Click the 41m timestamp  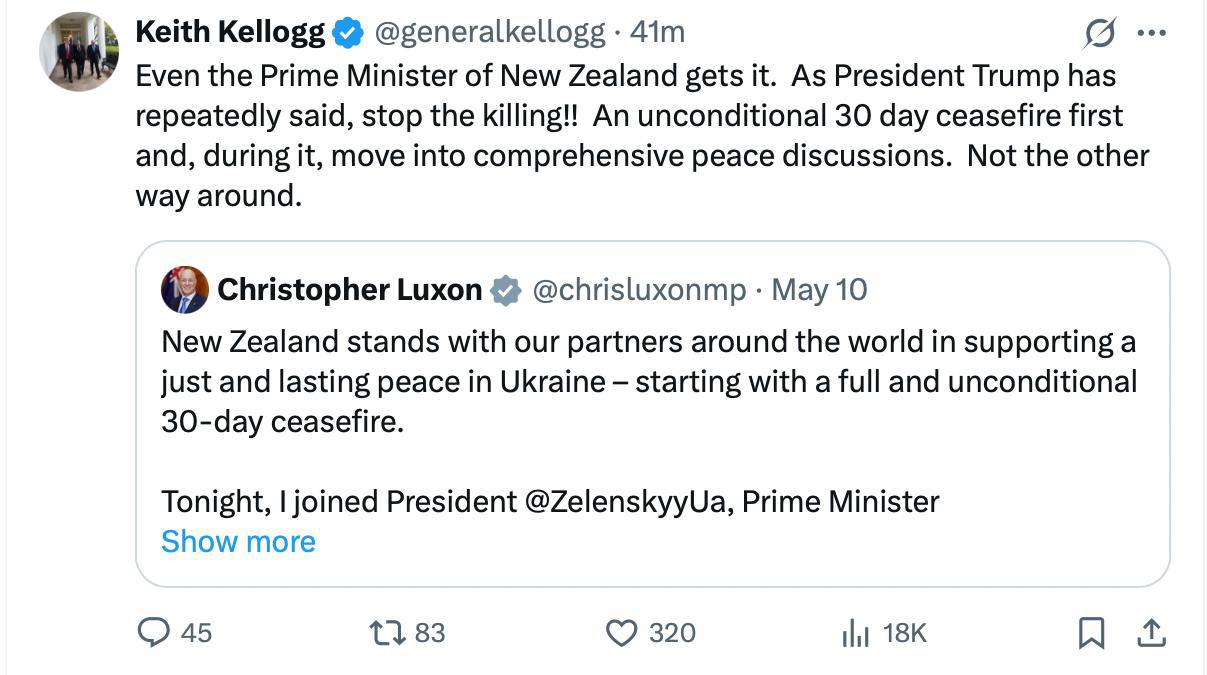tap(657, 33)
